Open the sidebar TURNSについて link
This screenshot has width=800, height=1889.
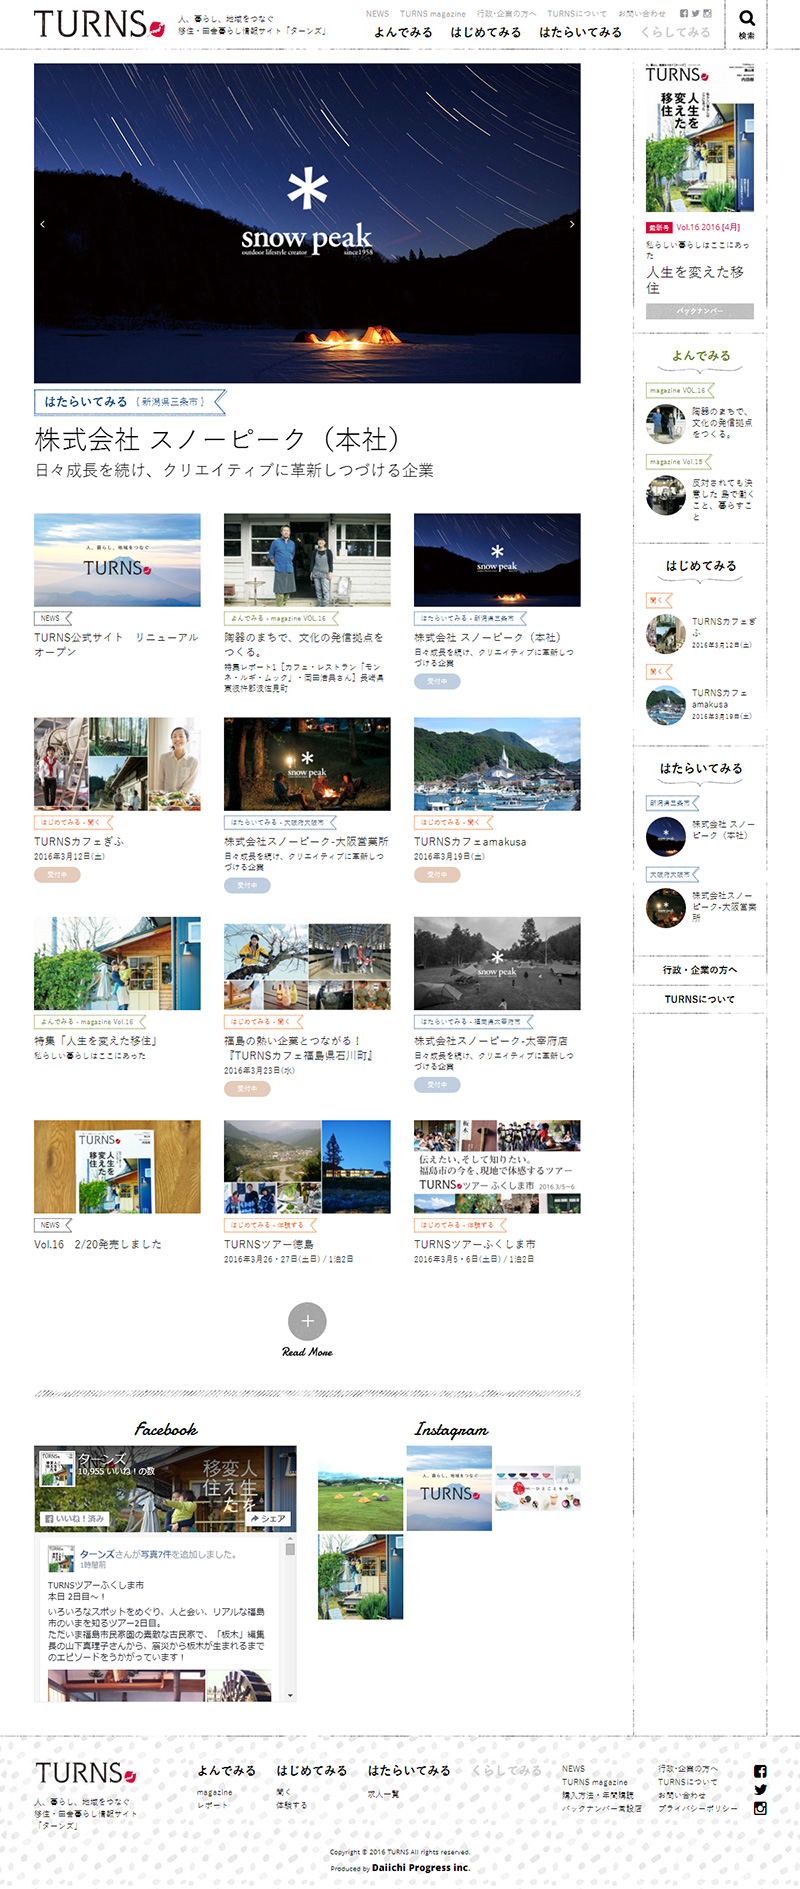click(700, 999)
